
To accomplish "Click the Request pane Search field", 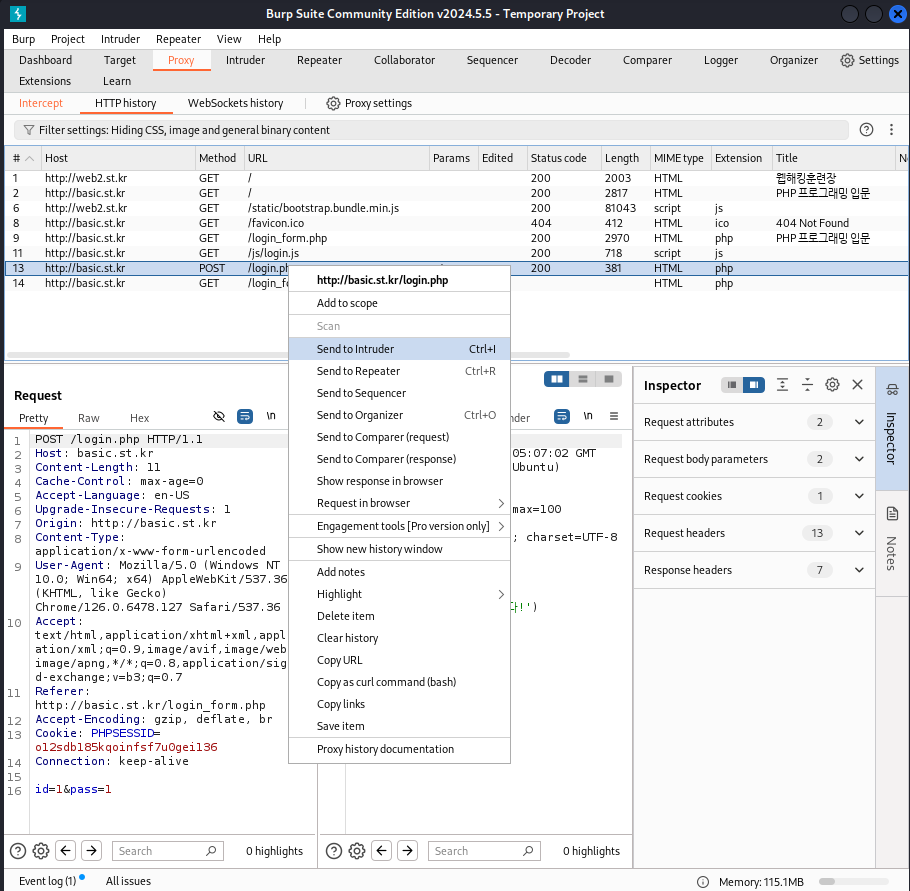I will click(x=167, y=851).
